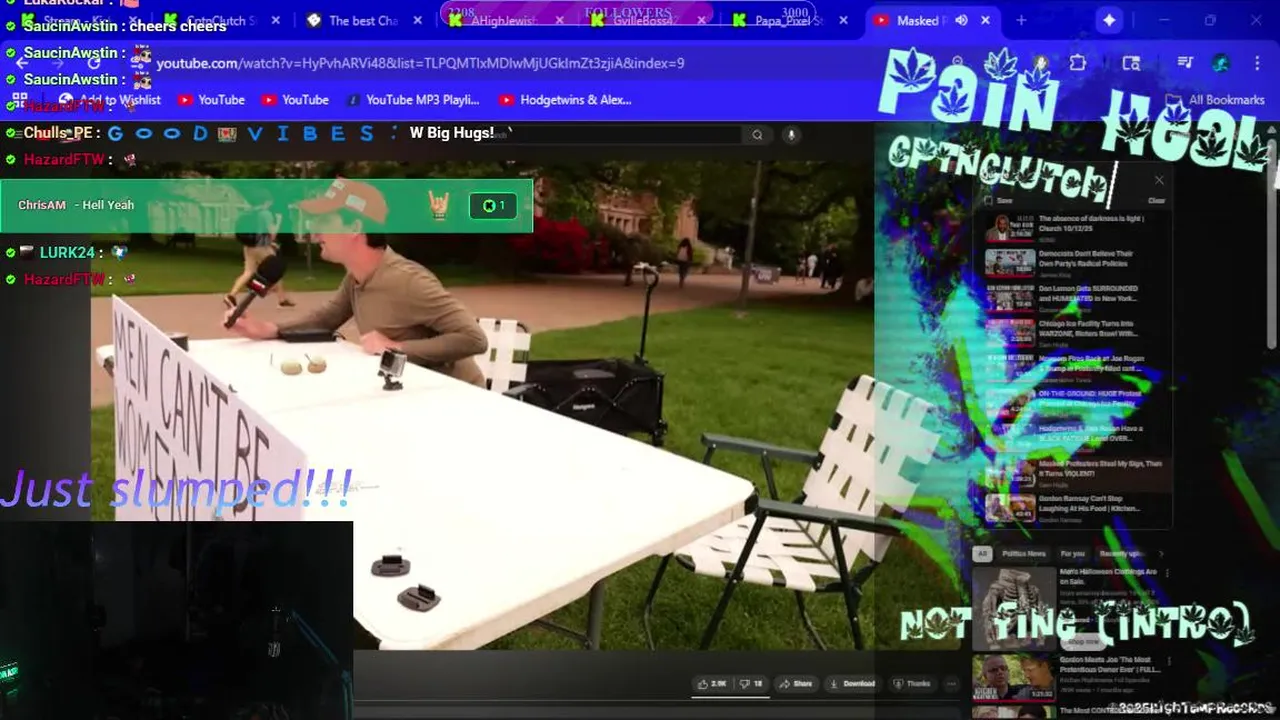Viewport: 1280px width, 720px height.
Task: Close the playlist panel with X
Action: tap(1159, 180)
